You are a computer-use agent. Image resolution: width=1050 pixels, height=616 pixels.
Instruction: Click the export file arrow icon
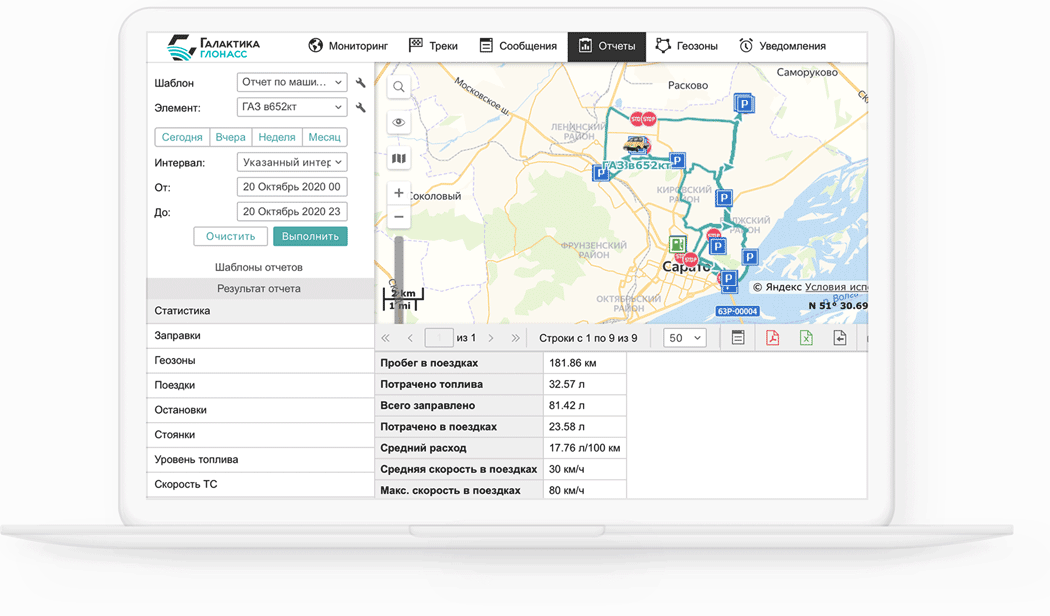point(840,338)
